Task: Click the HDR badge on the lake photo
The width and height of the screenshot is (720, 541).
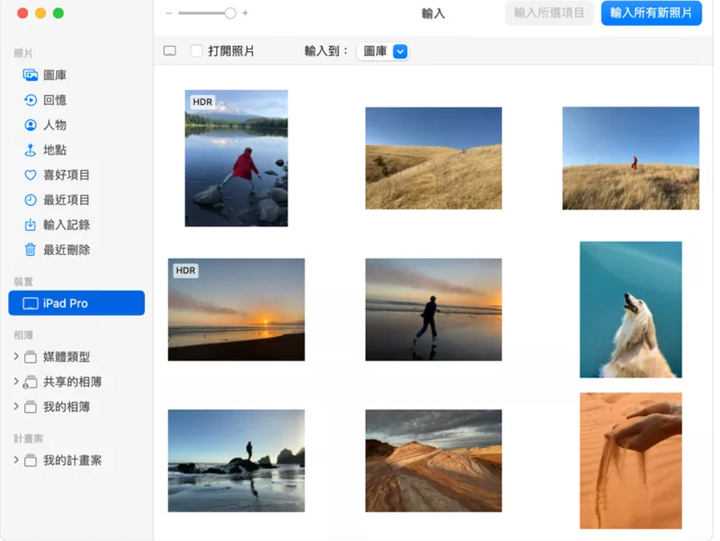Action: 202,102
